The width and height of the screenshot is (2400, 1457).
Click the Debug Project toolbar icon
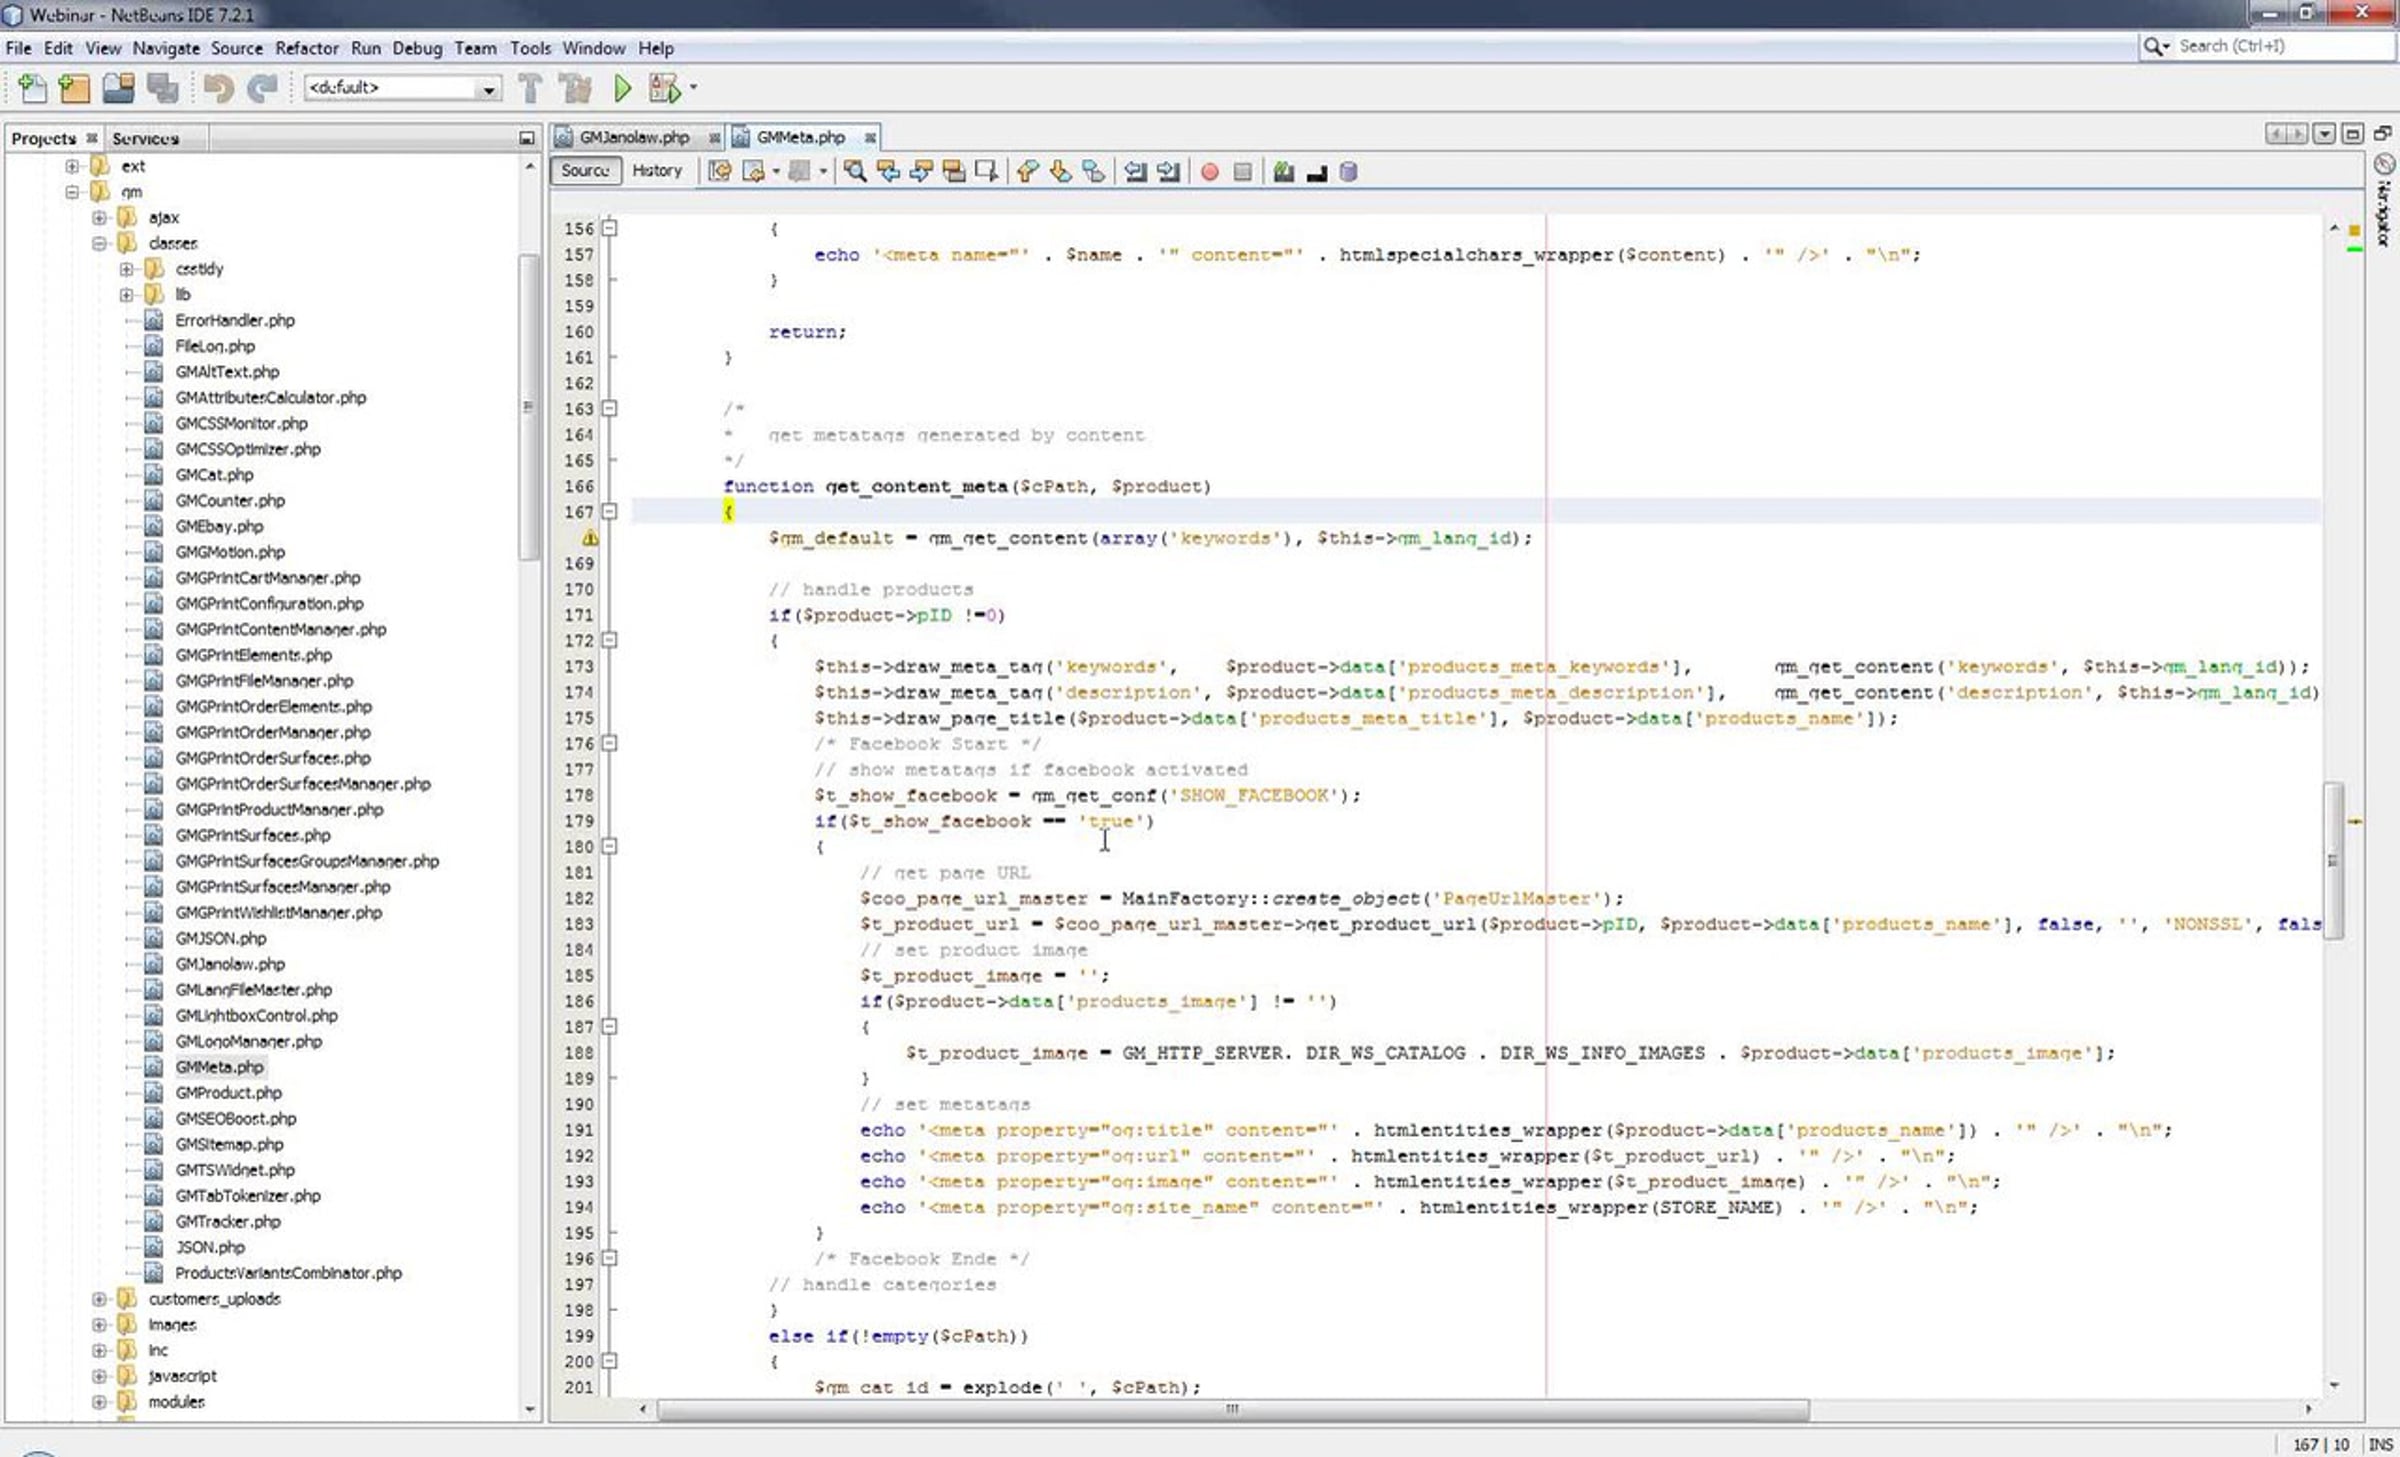tap(665, 89)
